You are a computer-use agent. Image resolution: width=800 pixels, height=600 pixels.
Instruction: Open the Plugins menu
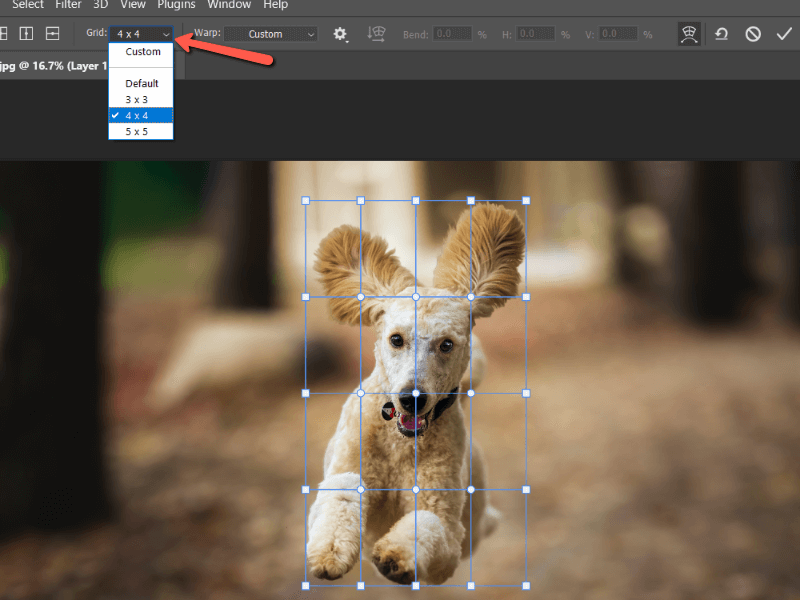[176, 6]
